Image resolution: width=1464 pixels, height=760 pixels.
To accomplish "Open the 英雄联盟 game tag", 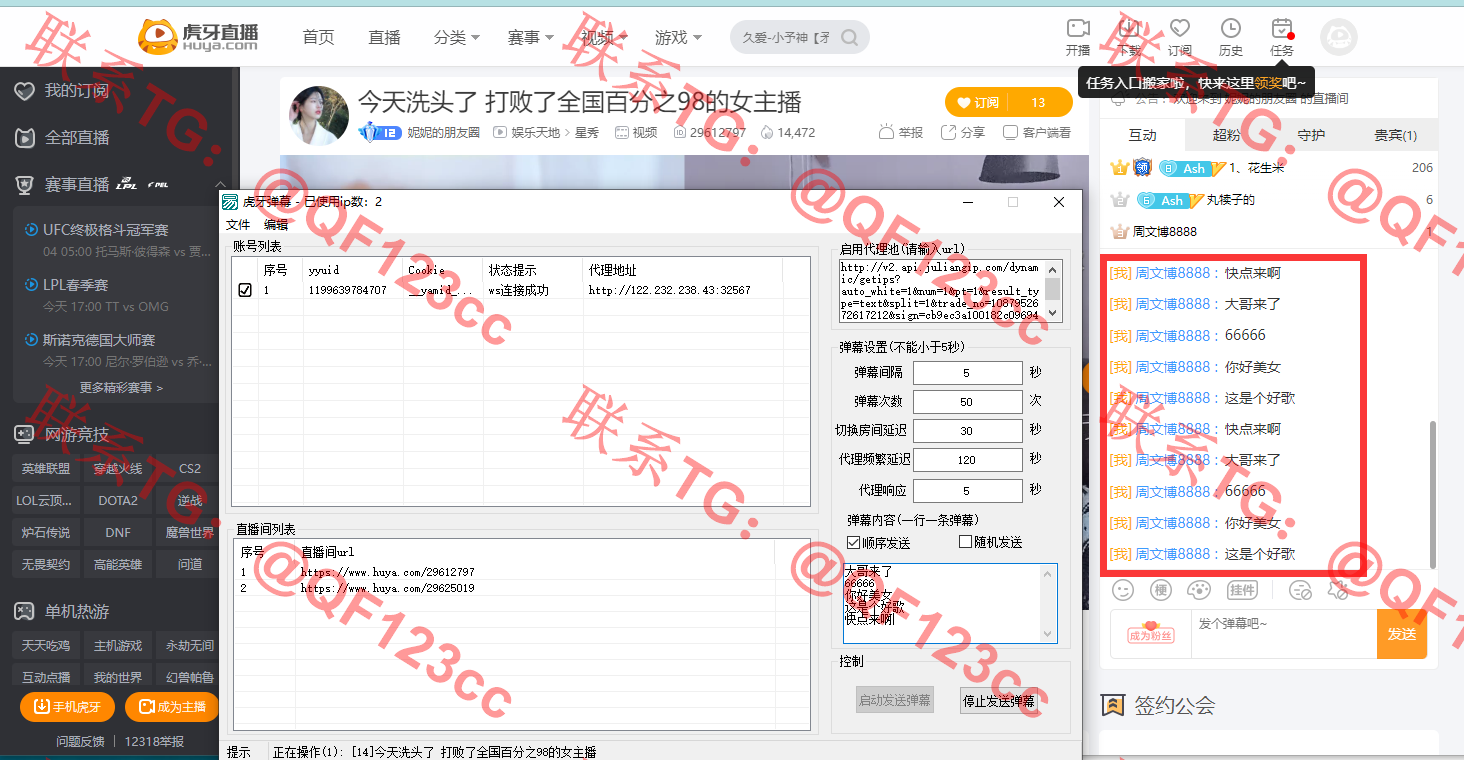I will [x=46, y=468].
